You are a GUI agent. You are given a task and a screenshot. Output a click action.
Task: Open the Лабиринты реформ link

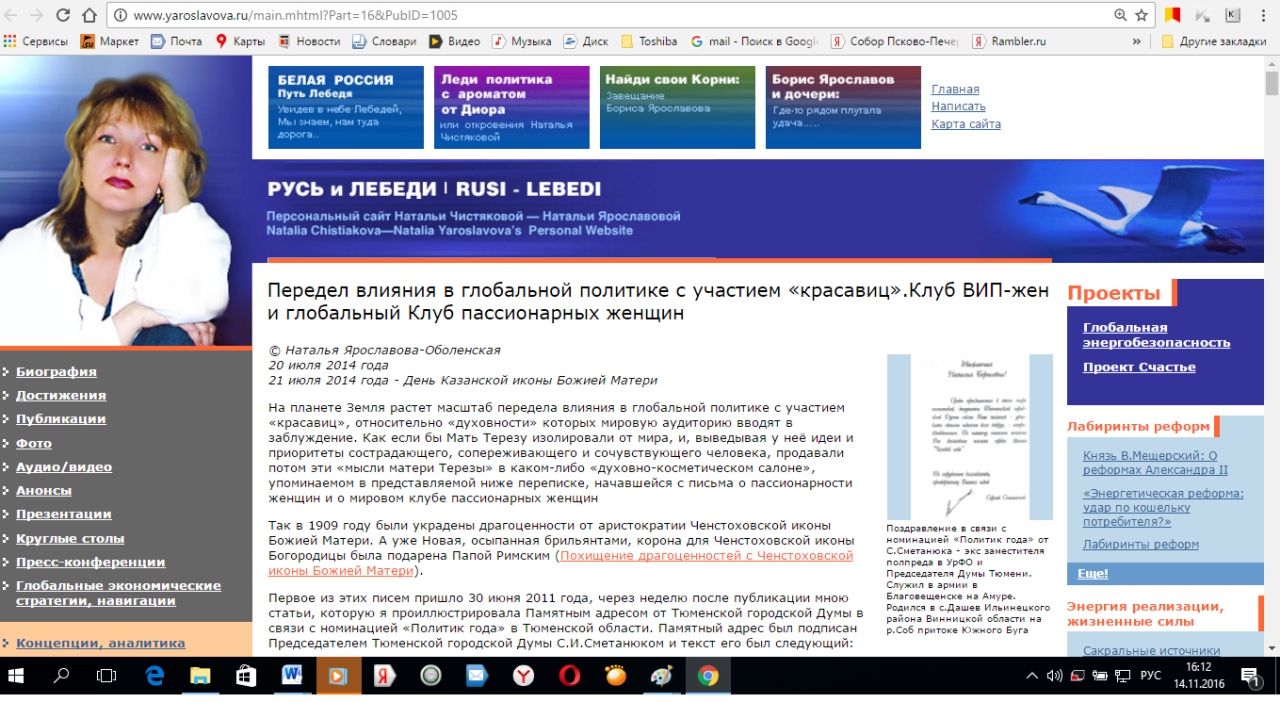point(1141,544)
